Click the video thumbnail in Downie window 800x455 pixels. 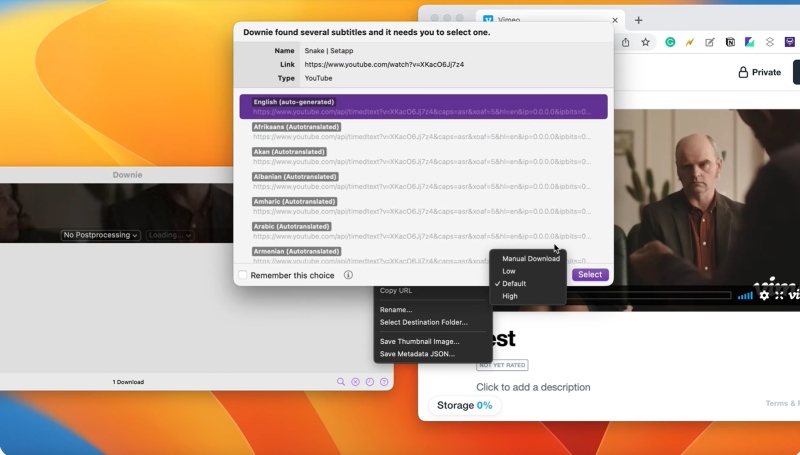tap(116, 213)
